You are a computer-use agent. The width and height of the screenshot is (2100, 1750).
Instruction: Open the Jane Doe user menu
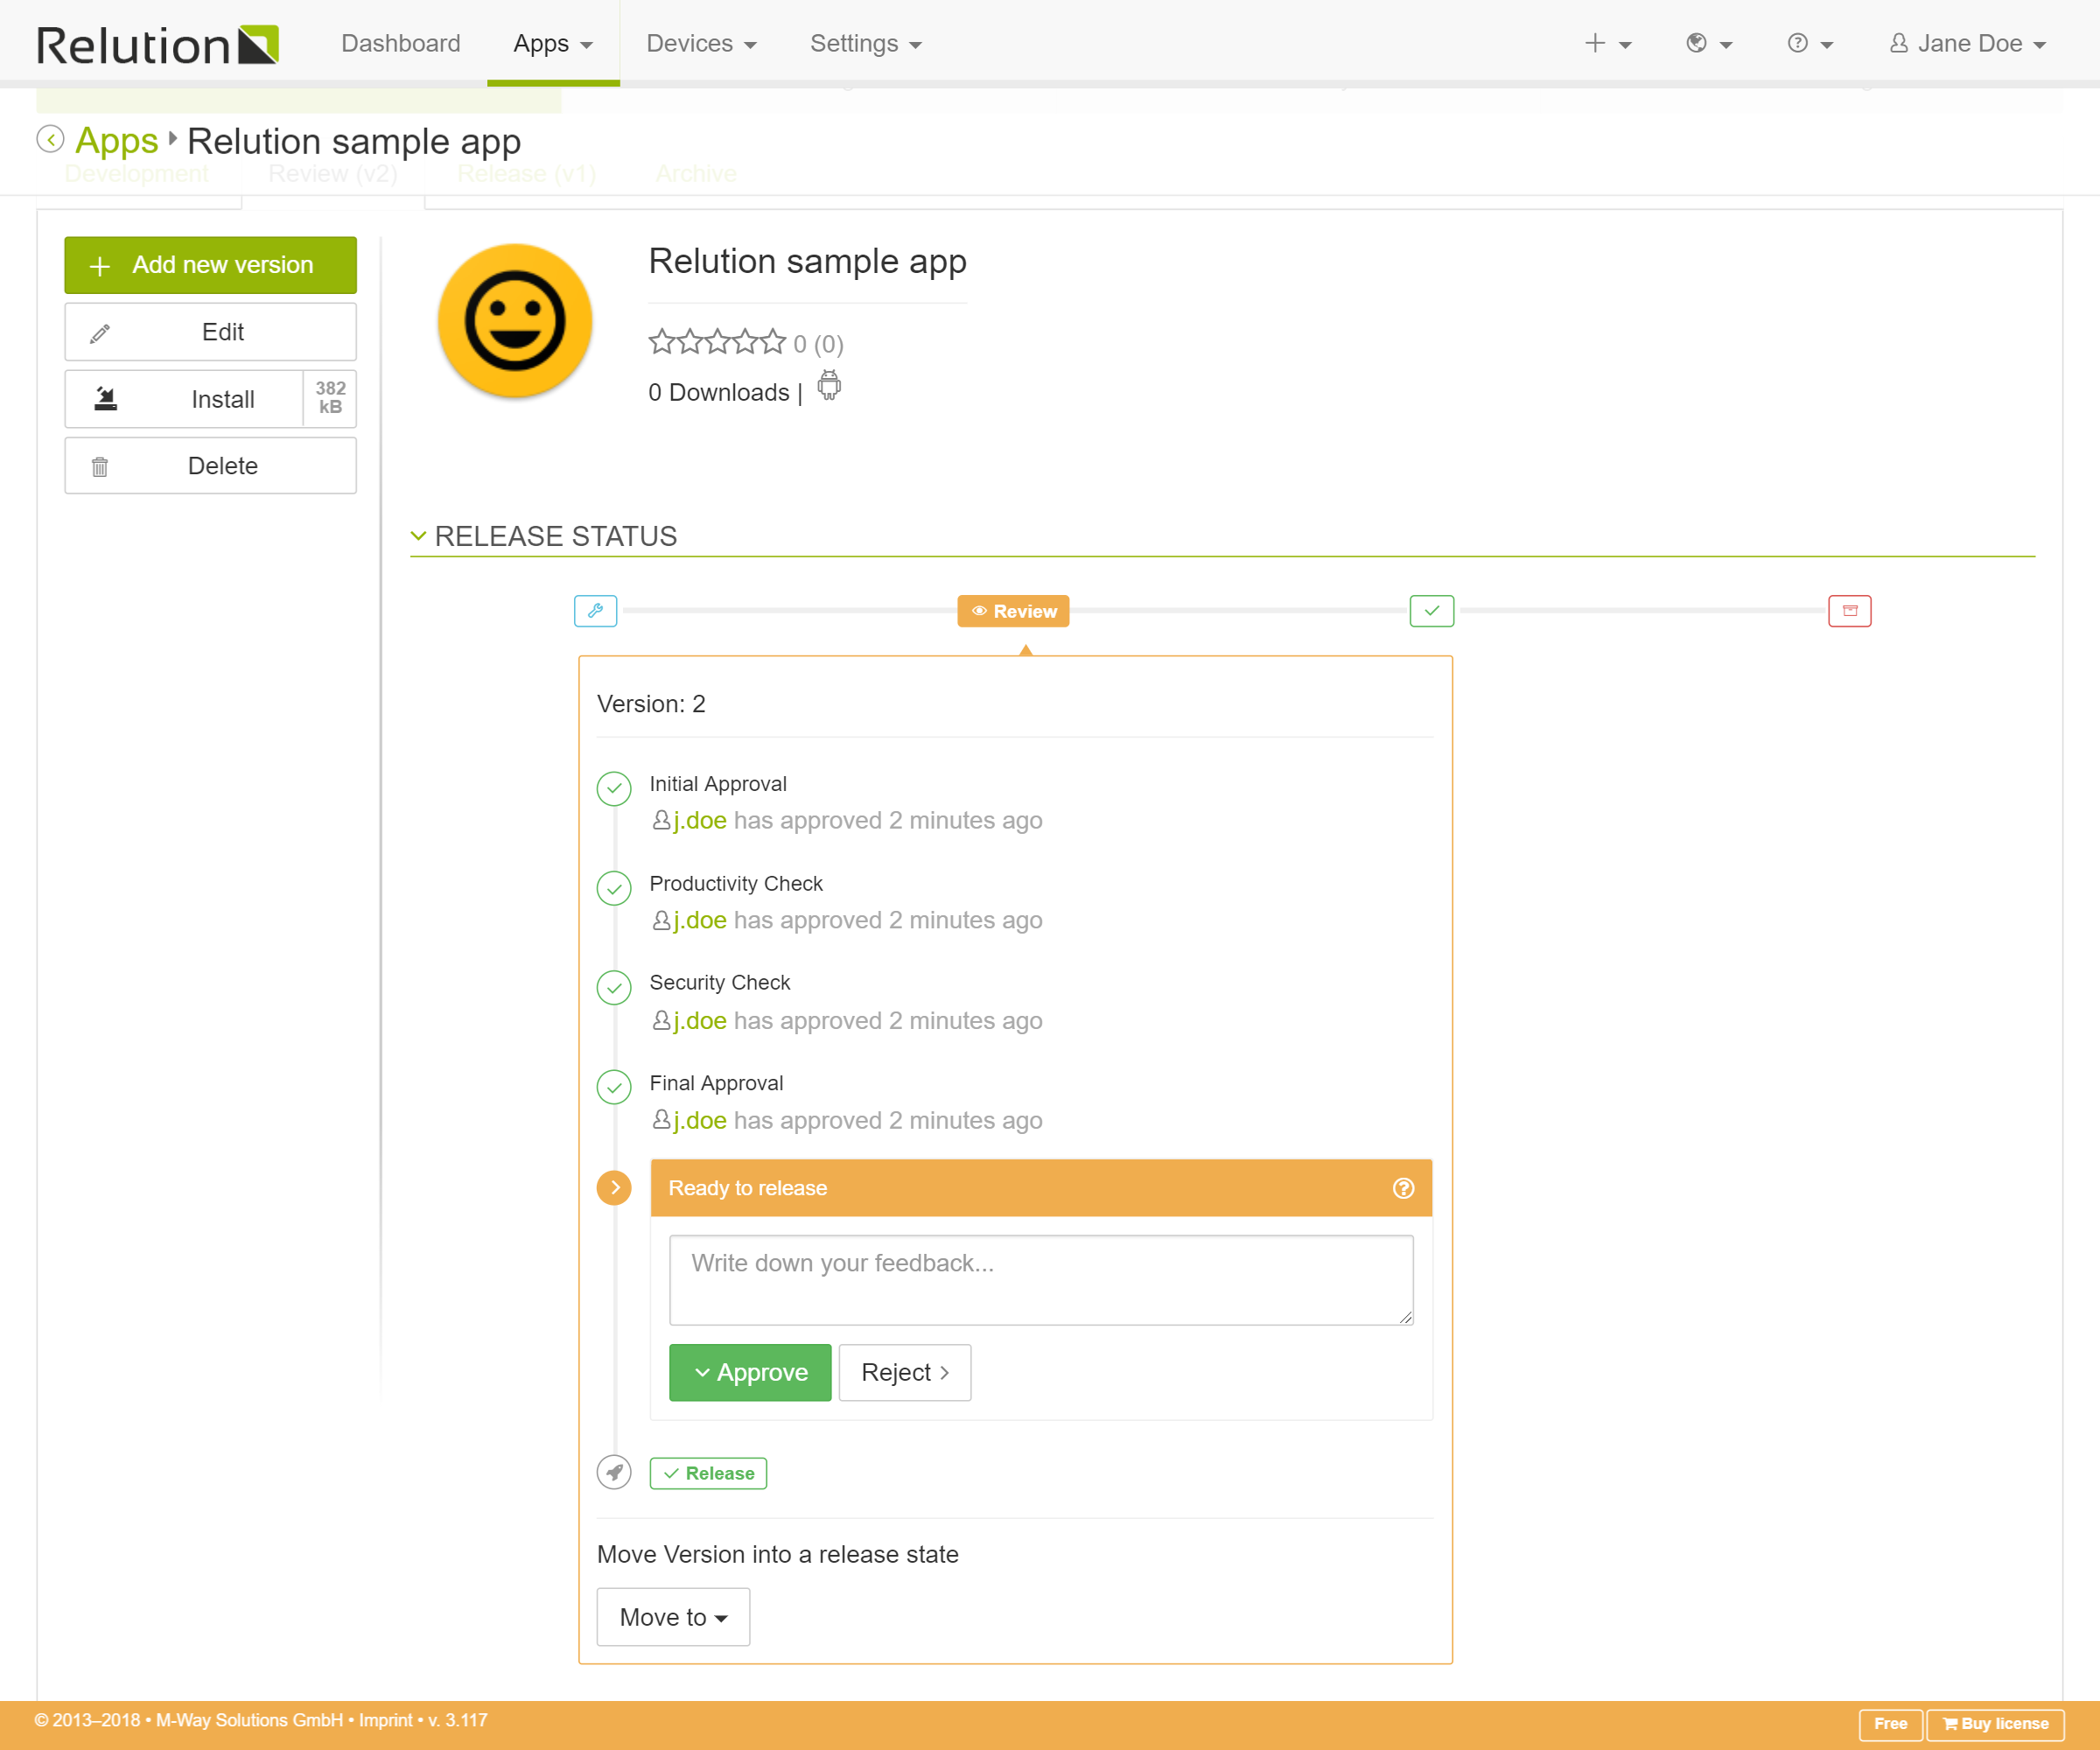(1968, 44)
